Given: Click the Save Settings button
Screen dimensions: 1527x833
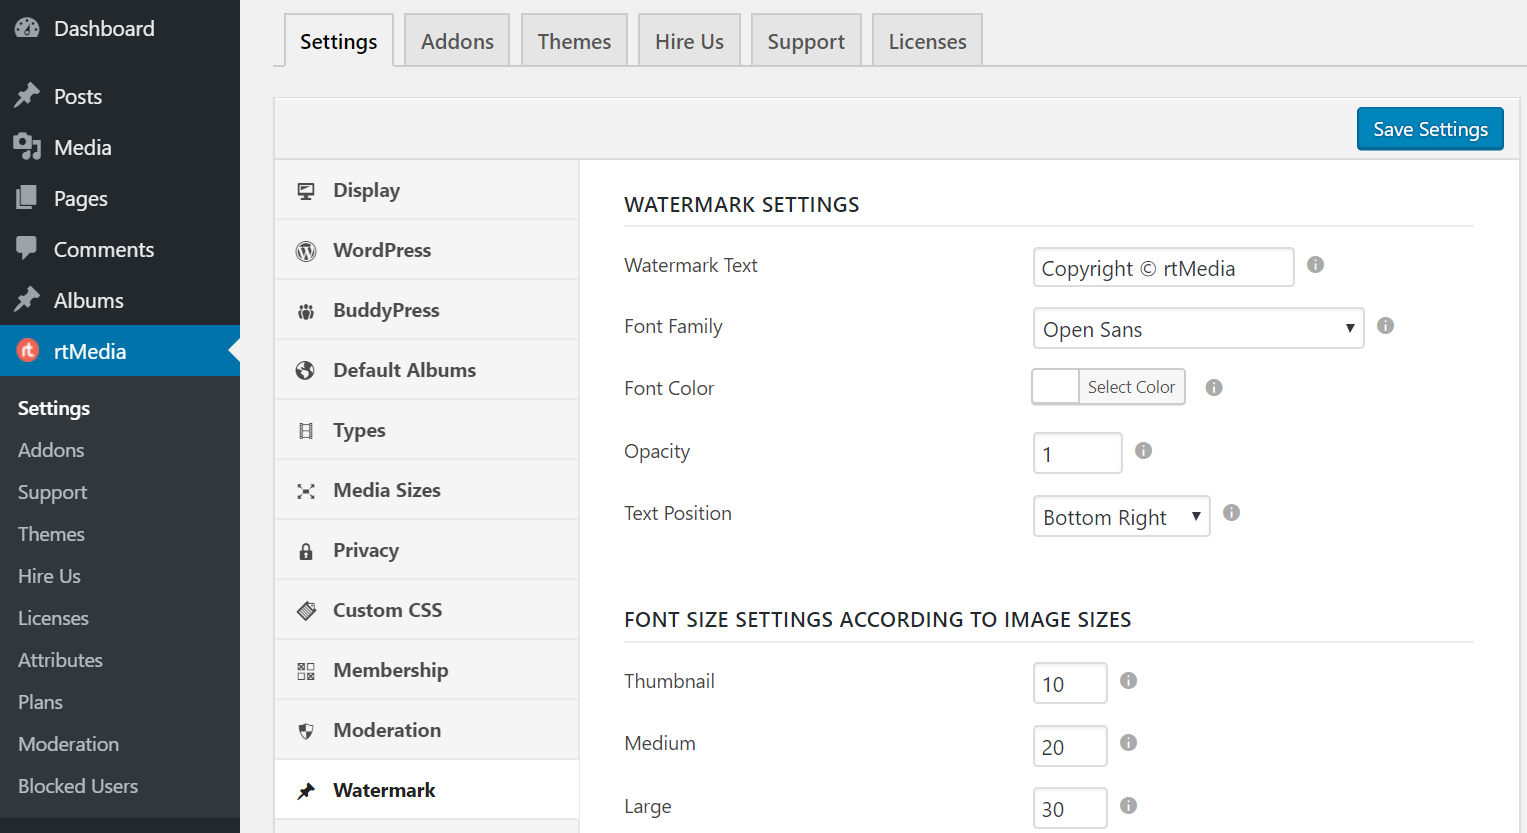Looking at the screenshot, I should tap(1429, 128).
